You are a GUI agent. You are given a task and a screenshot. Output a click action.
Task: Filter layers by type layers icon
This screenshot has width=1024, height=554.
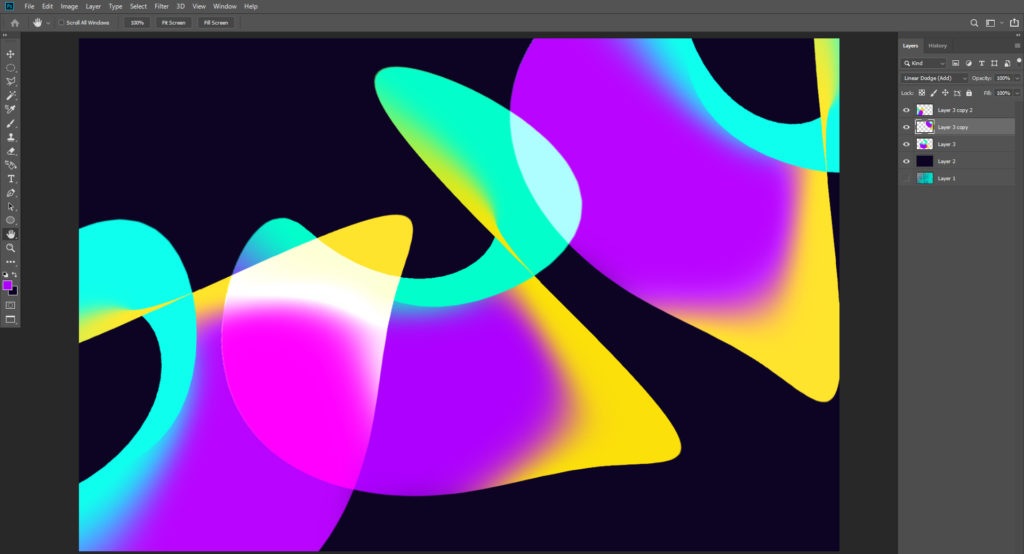click(981, 63)
